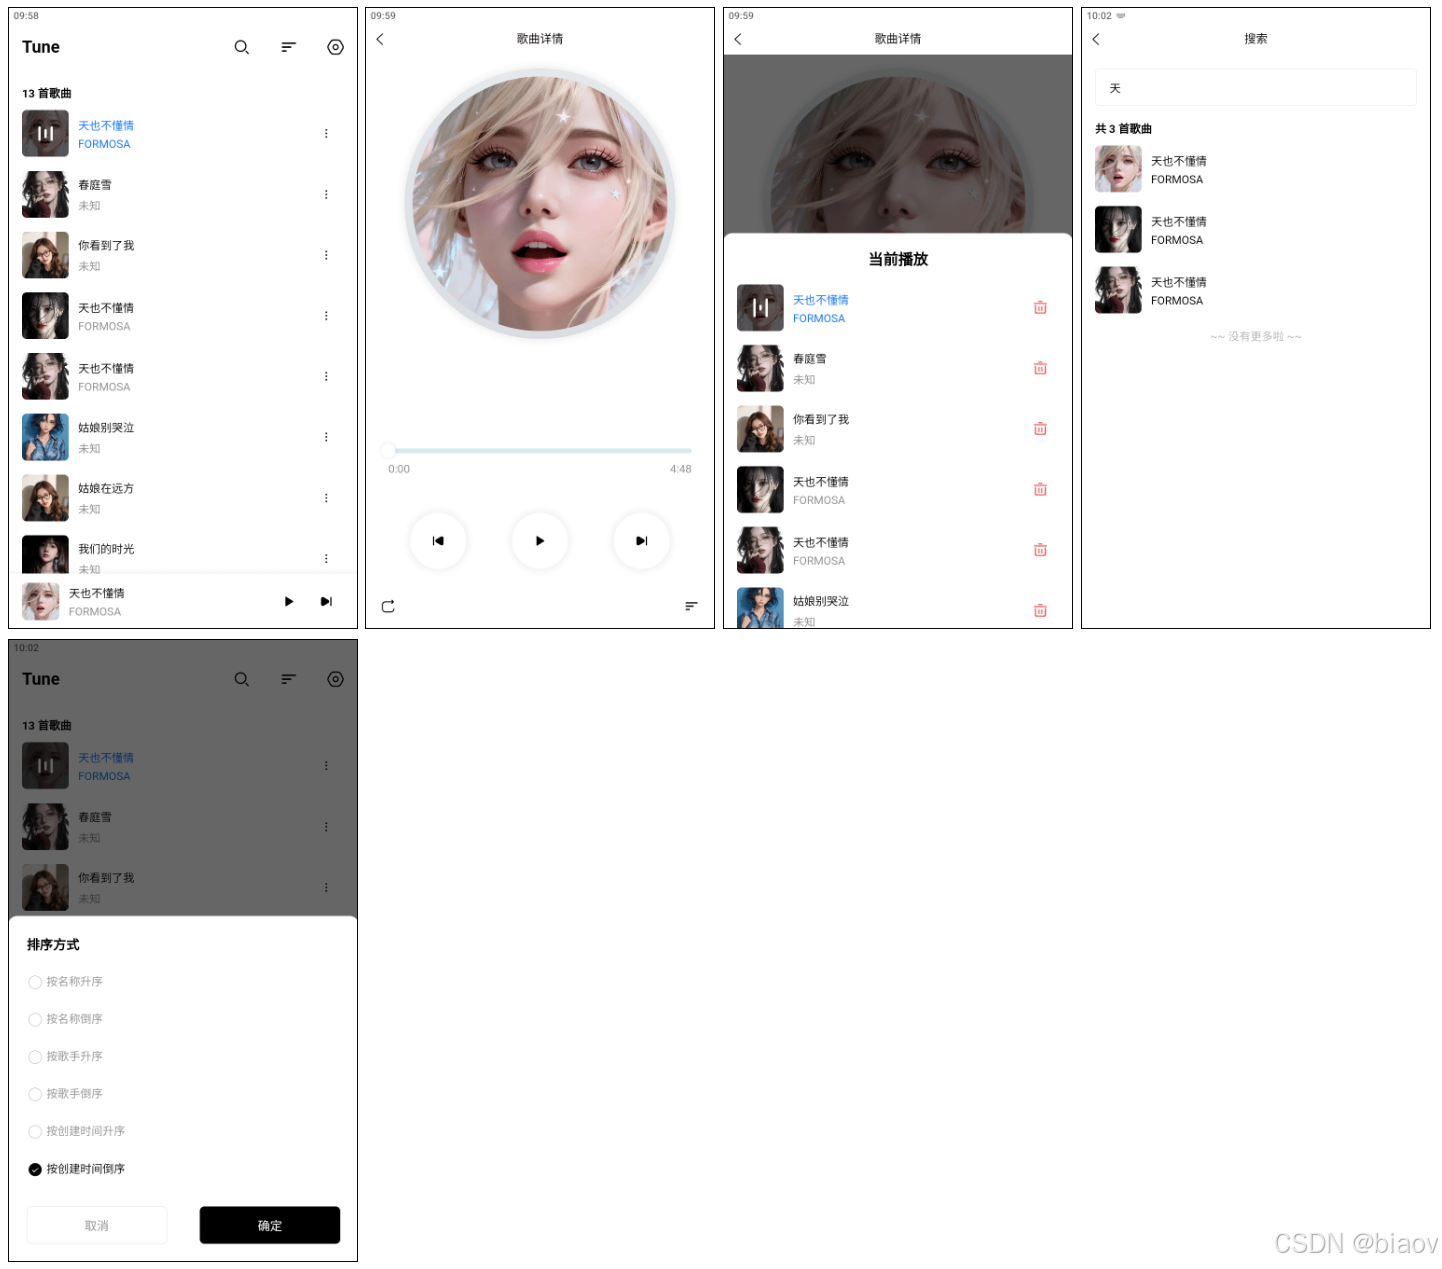Toggle repeat mode icon on song detail screen
The height and width of the screenshot is (1269, 1442).
tap(388, 606)
